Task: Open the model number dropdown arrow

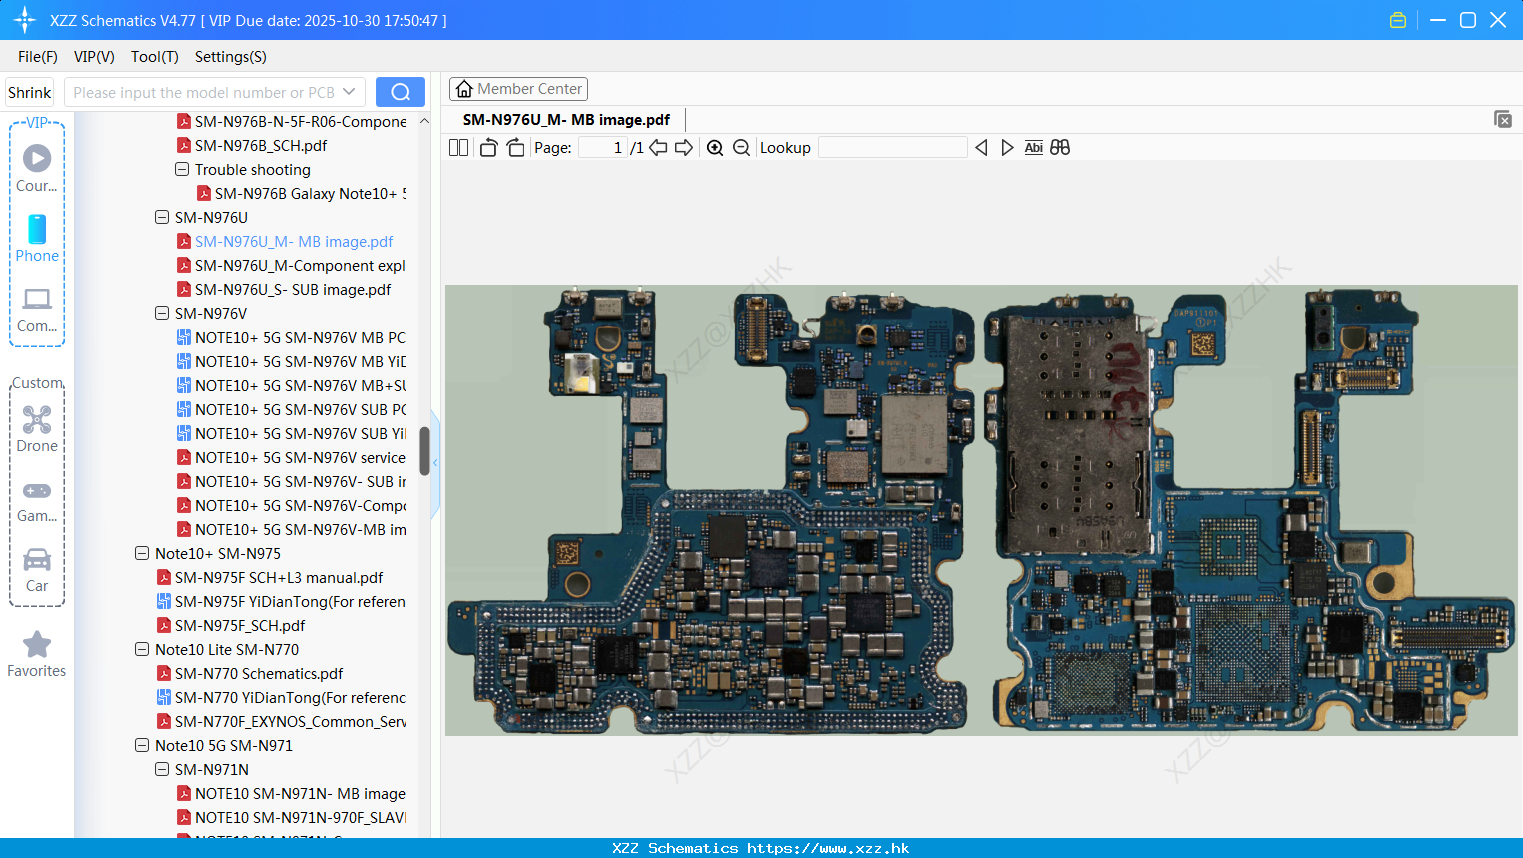Action: [349, 92]
